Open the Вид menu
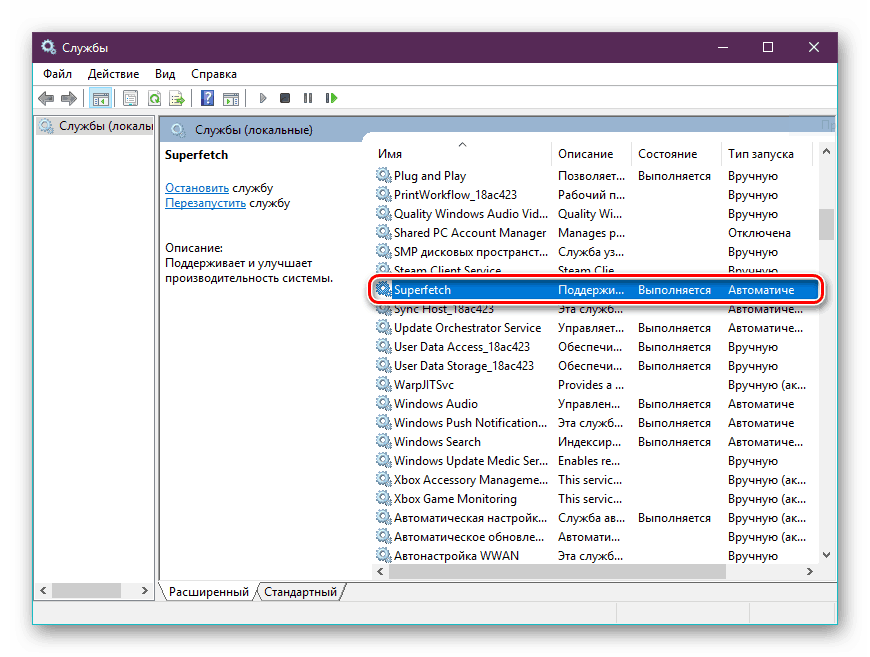870x657 pixels. click(164, 73)
